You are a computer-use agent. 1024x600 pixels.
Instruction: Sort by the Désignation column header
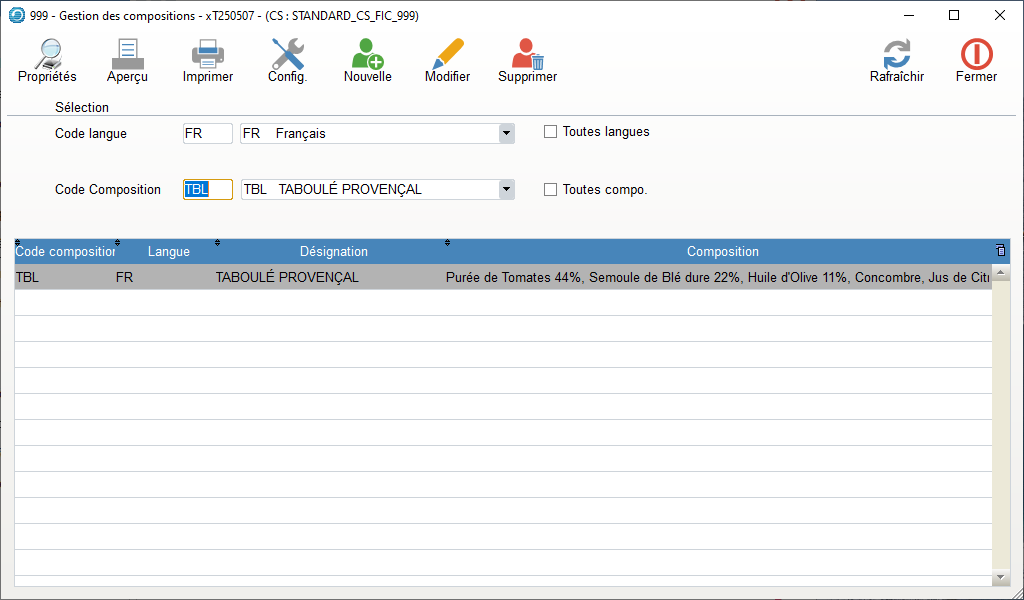click(x=333, y=252)
